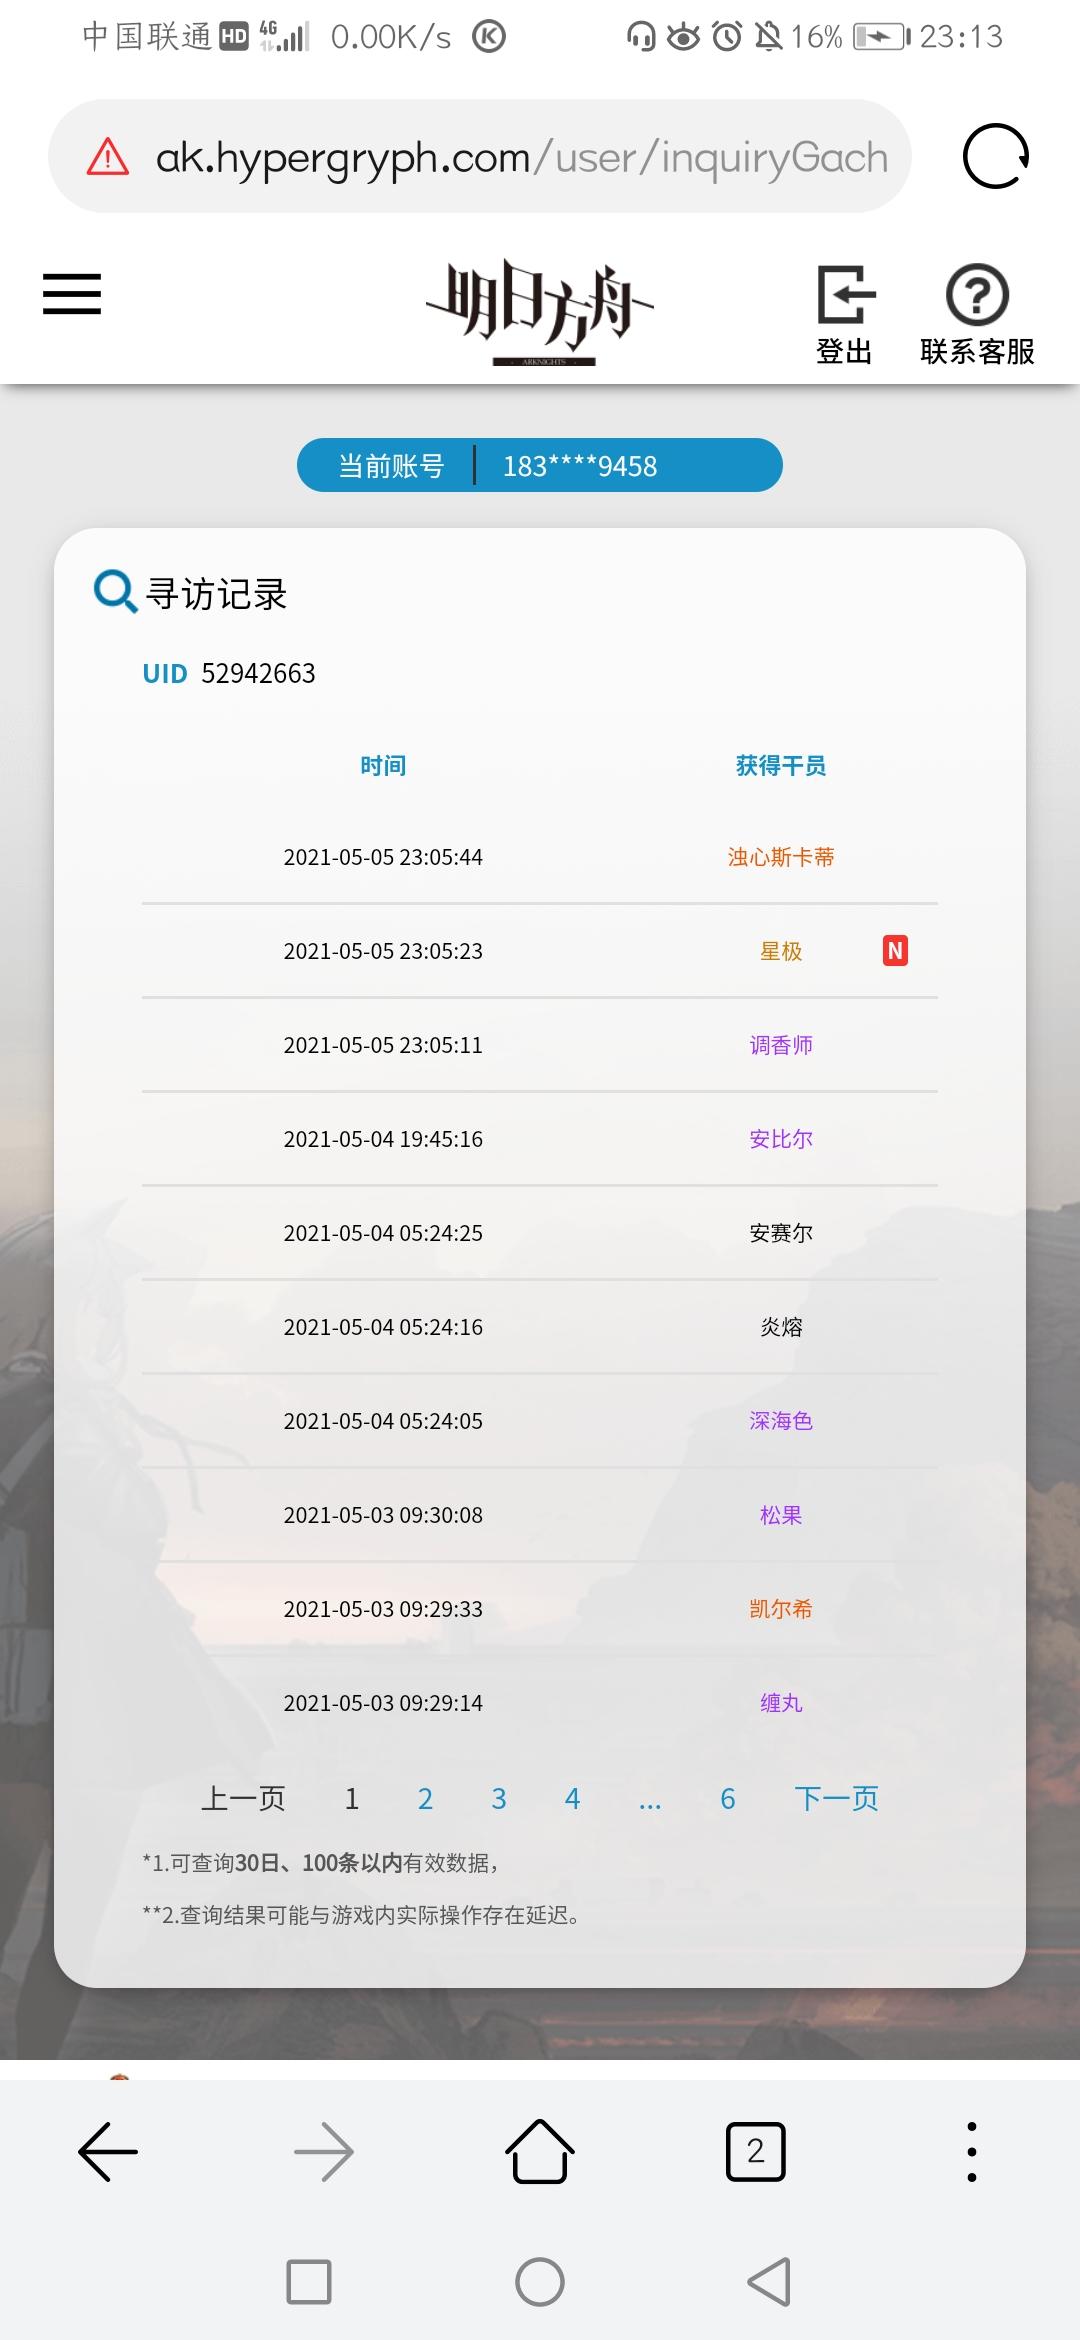Tap the red N badge next to 星极

click(x=895, y=950)
